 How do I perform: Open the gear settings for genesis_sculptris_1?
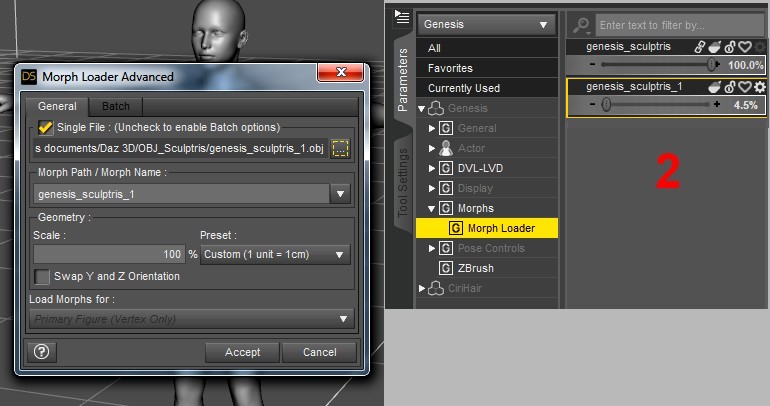[760, 87]
